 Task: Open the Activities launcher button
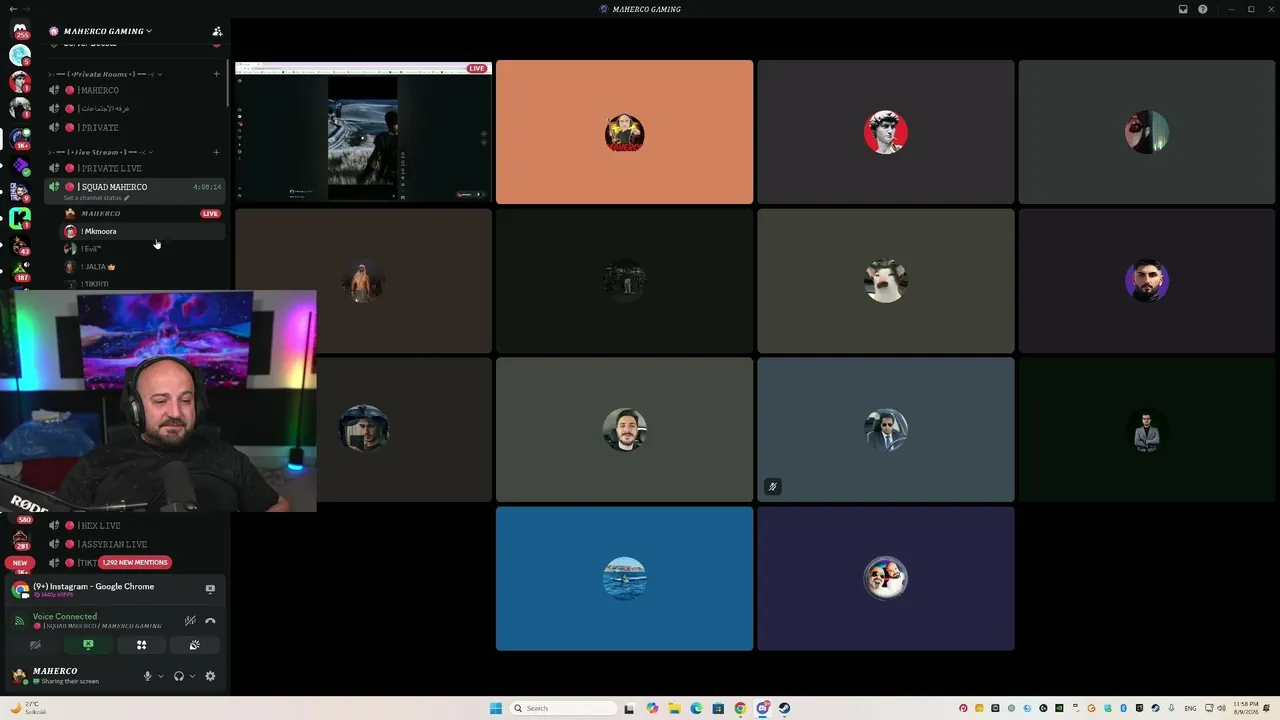click(x=141, y=645)
